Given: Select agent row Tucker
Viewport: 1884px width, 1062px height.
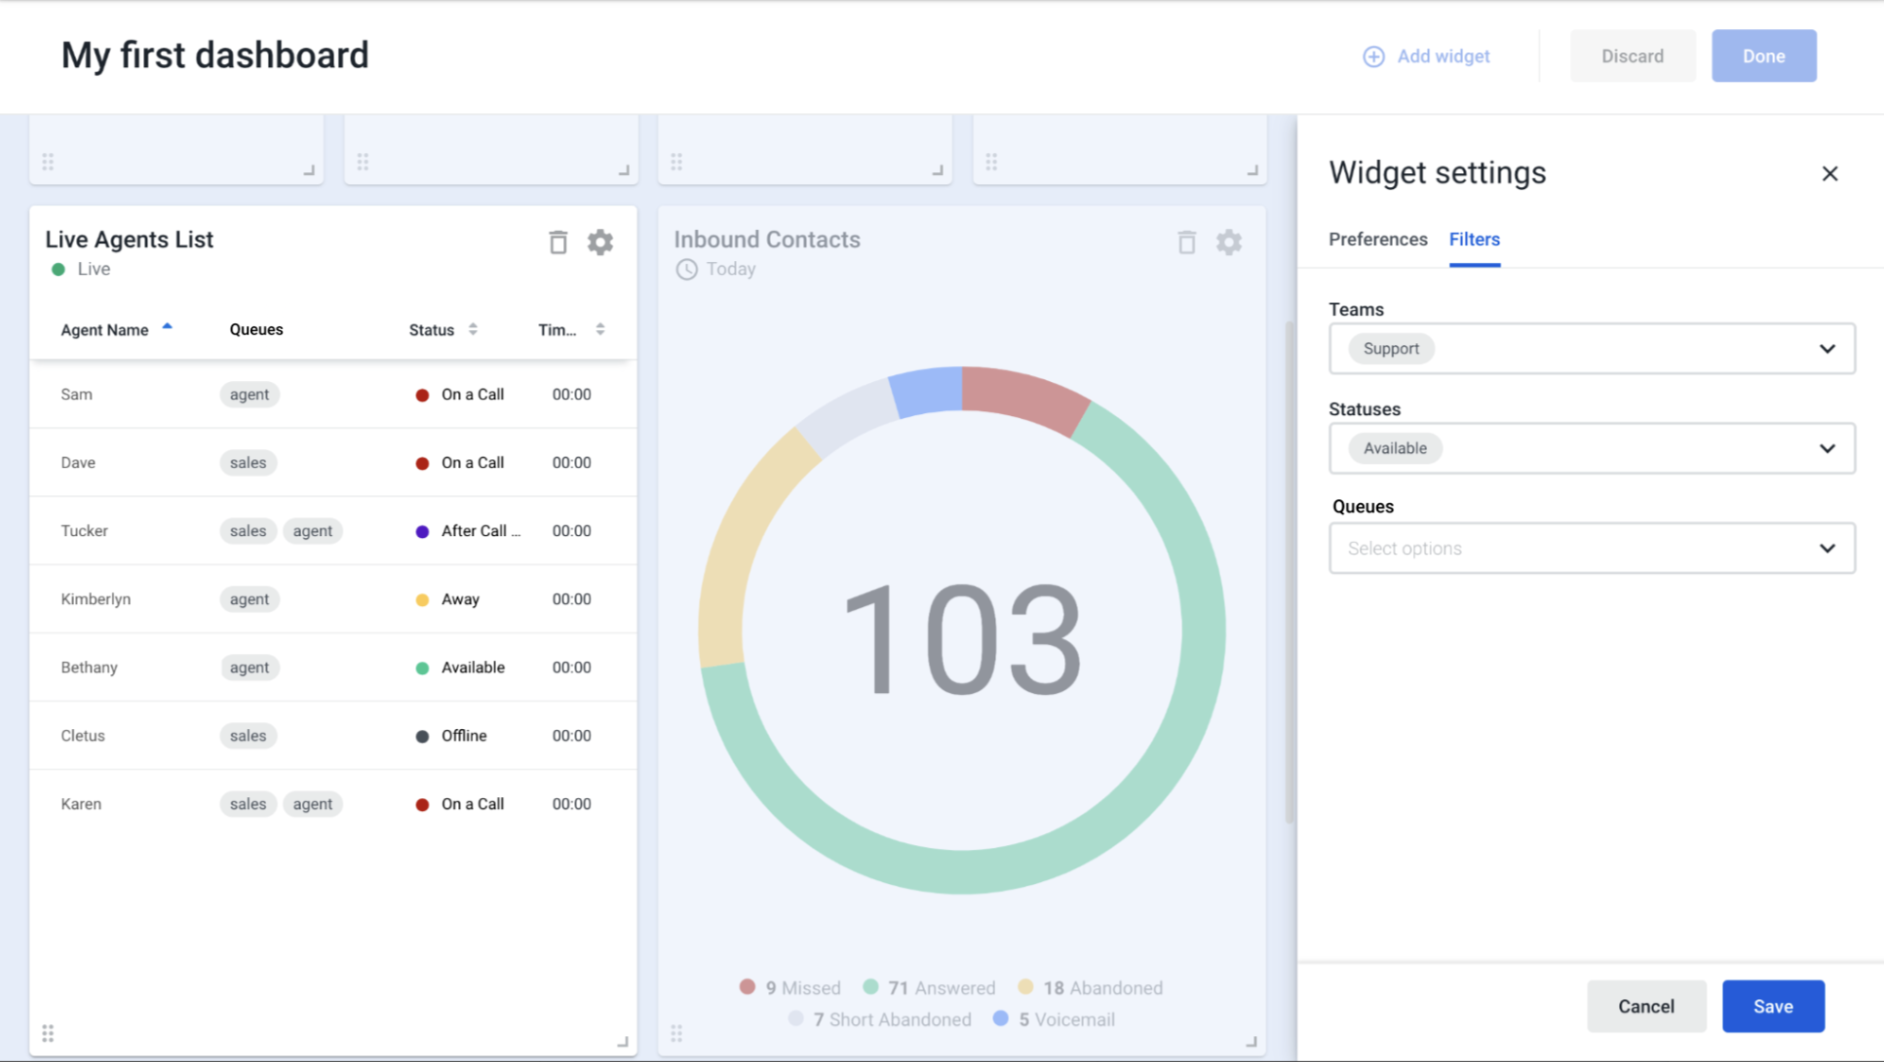Looking at the screenshot, I should [x=333, y=531].
